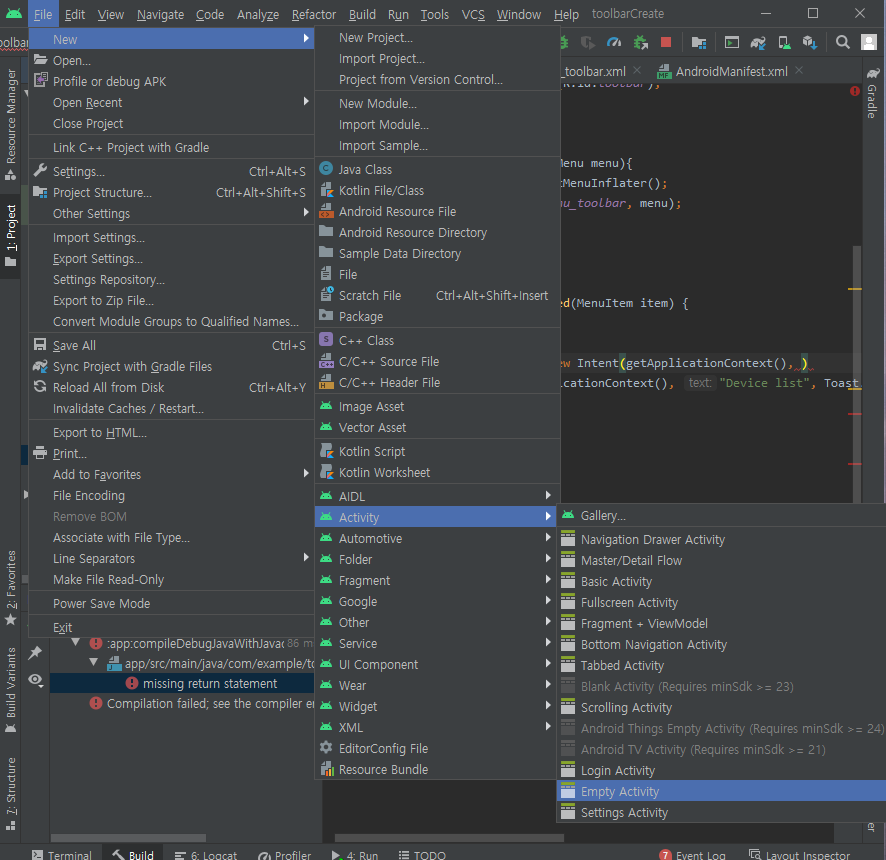Expand the Open Recent submenu
Viewport: 886px width, 860px height.
[171, 103]
